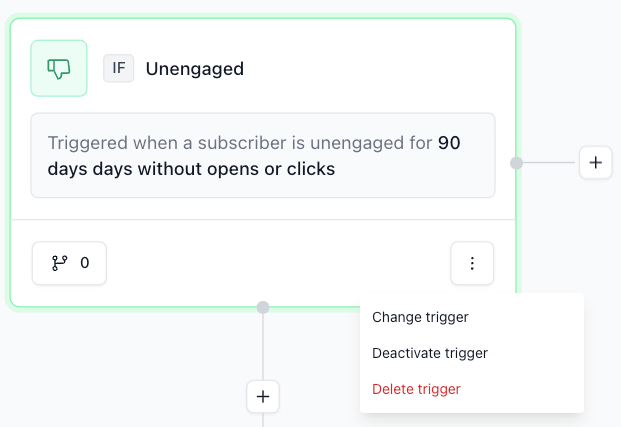Click the plus button right of the card
Image resolution: width=621 pixels, height=427 pixels.
point(595,162)
